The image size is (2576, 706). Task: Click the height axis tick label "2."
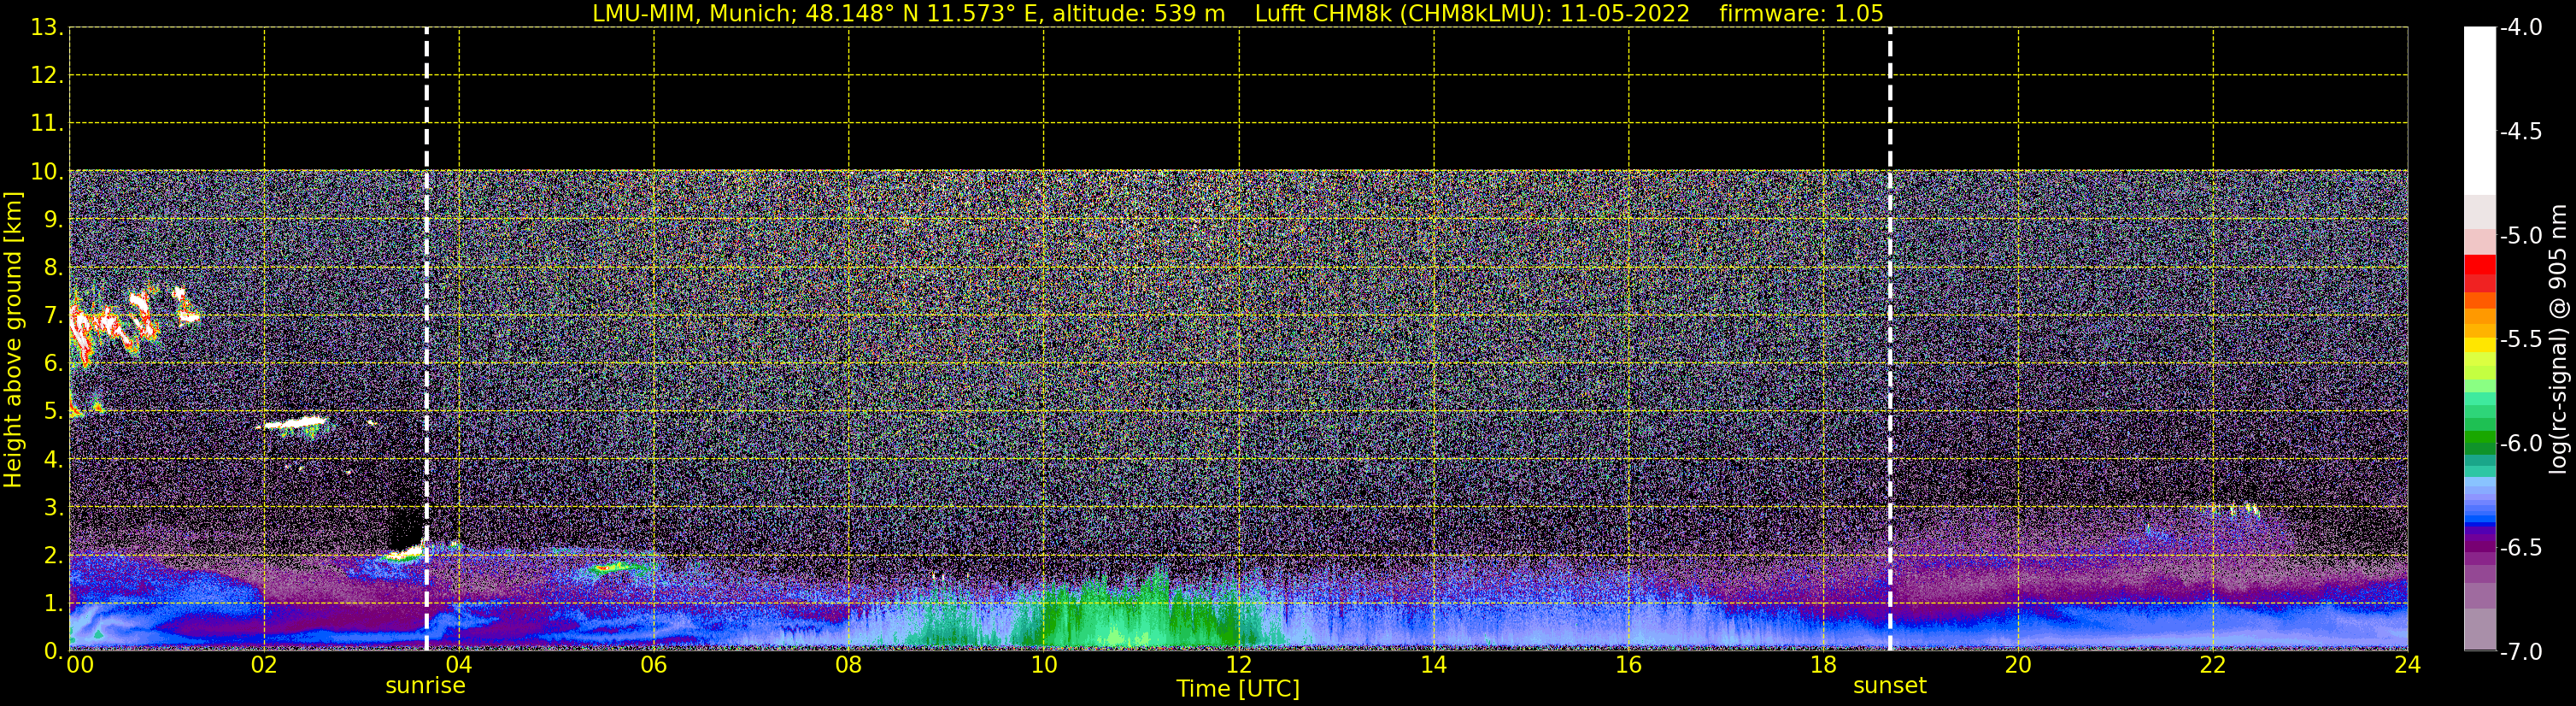pyautogui.click(x=53, y=555)
